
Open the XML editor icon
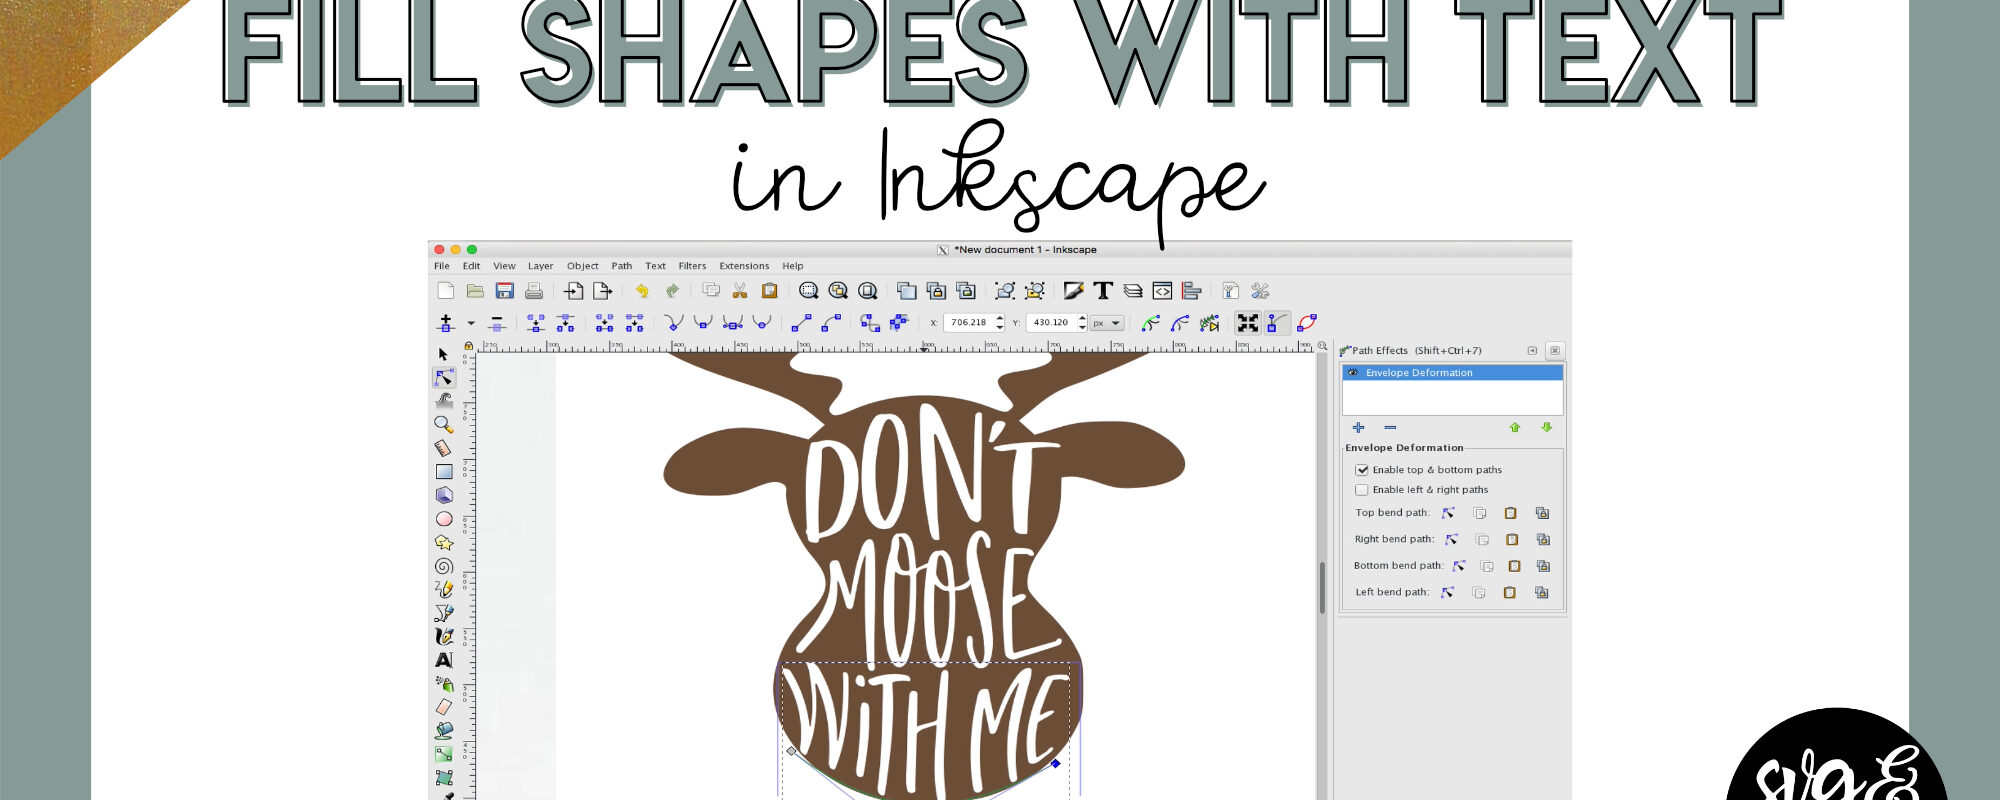pyautogui.click(x=1162, y=291)
